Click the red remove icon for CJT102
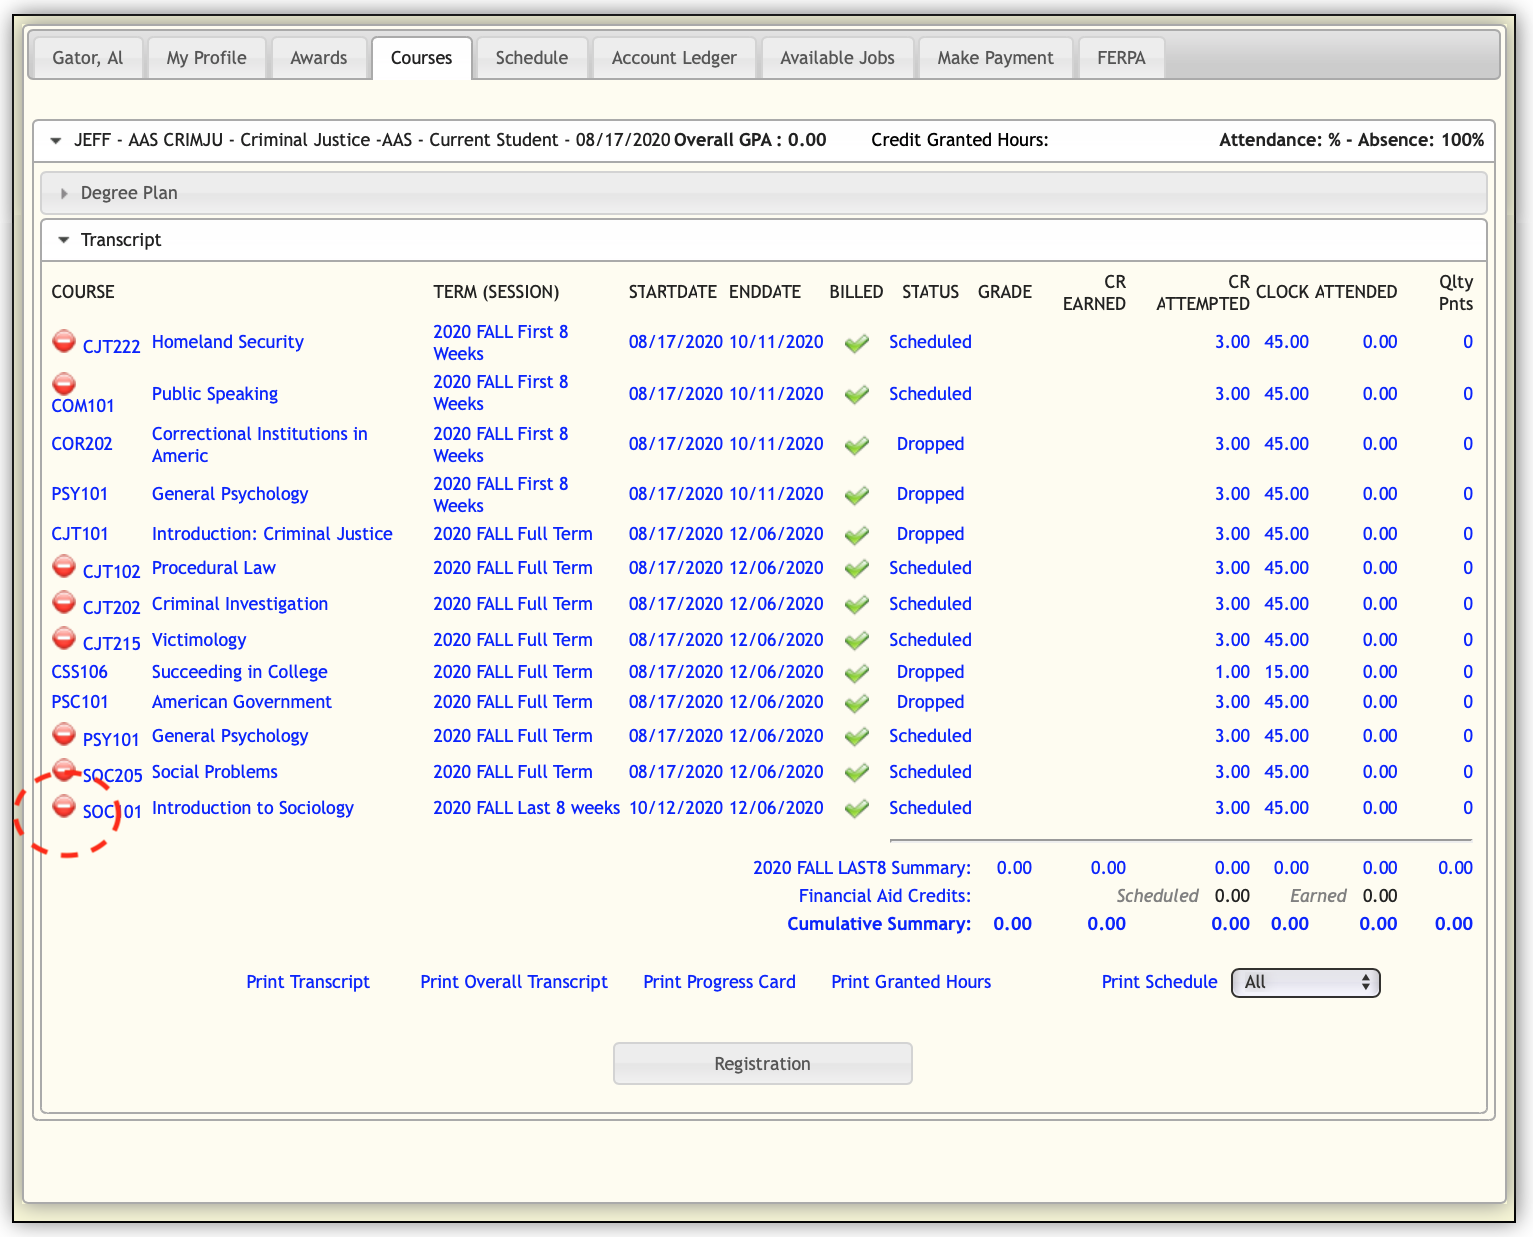The width and height of the screenshot is (1533, 1237). [64, 567]
